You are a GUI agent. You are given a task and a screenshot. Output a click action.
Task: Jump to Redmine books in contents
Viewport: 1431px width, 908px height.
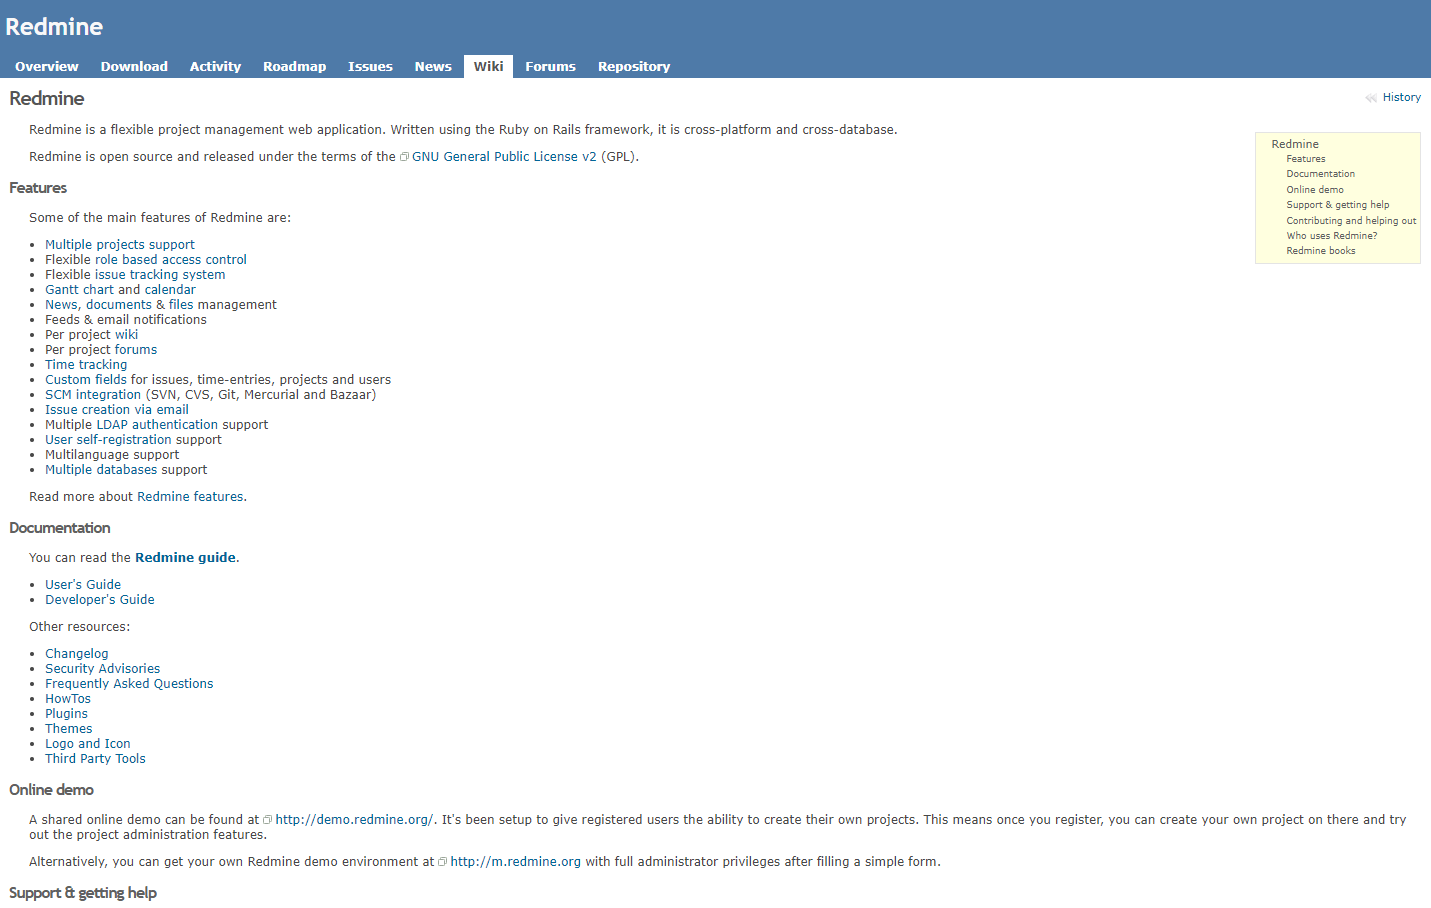tap(1321, 251)
